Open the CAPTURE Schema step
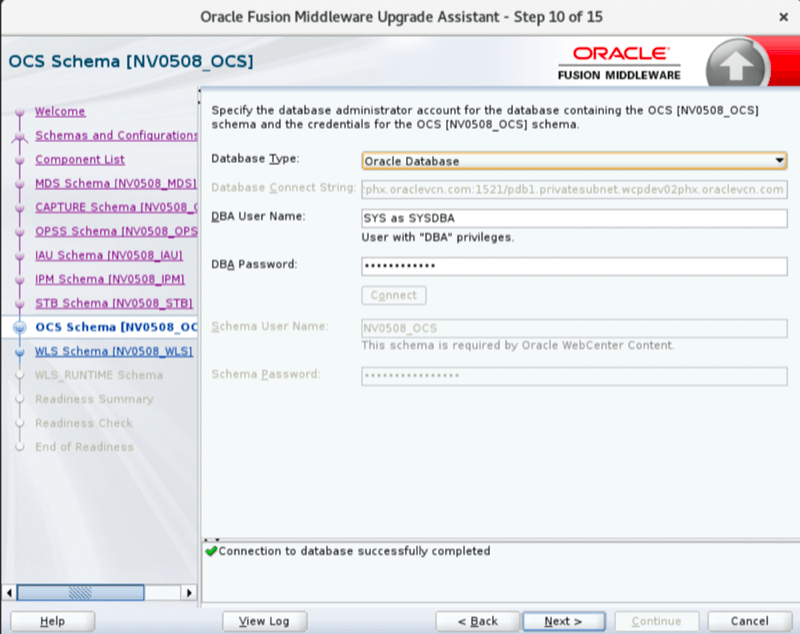This screenshot has height=634, width=800. pos(116,207)
